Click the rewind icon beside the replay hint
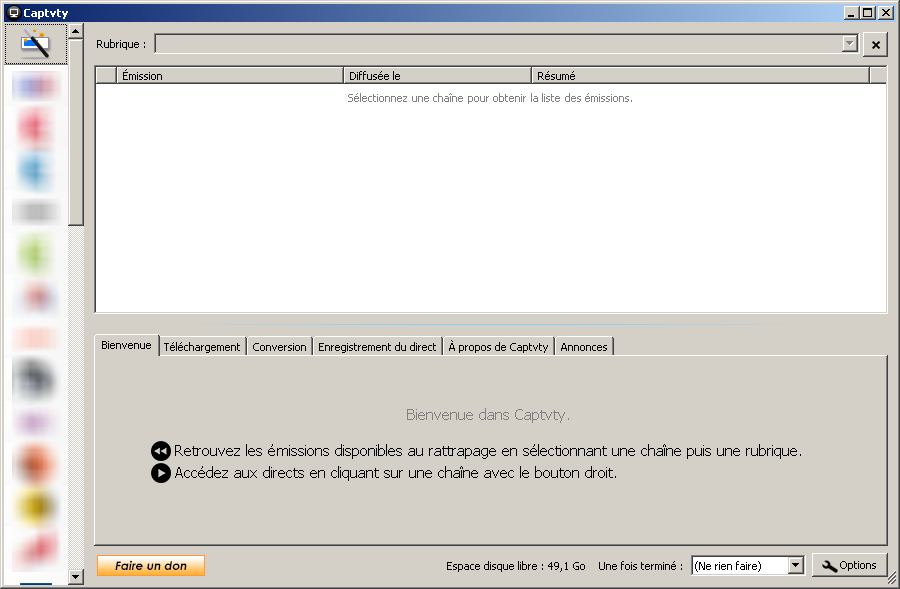Screen dimensions: 900x589 161,451
